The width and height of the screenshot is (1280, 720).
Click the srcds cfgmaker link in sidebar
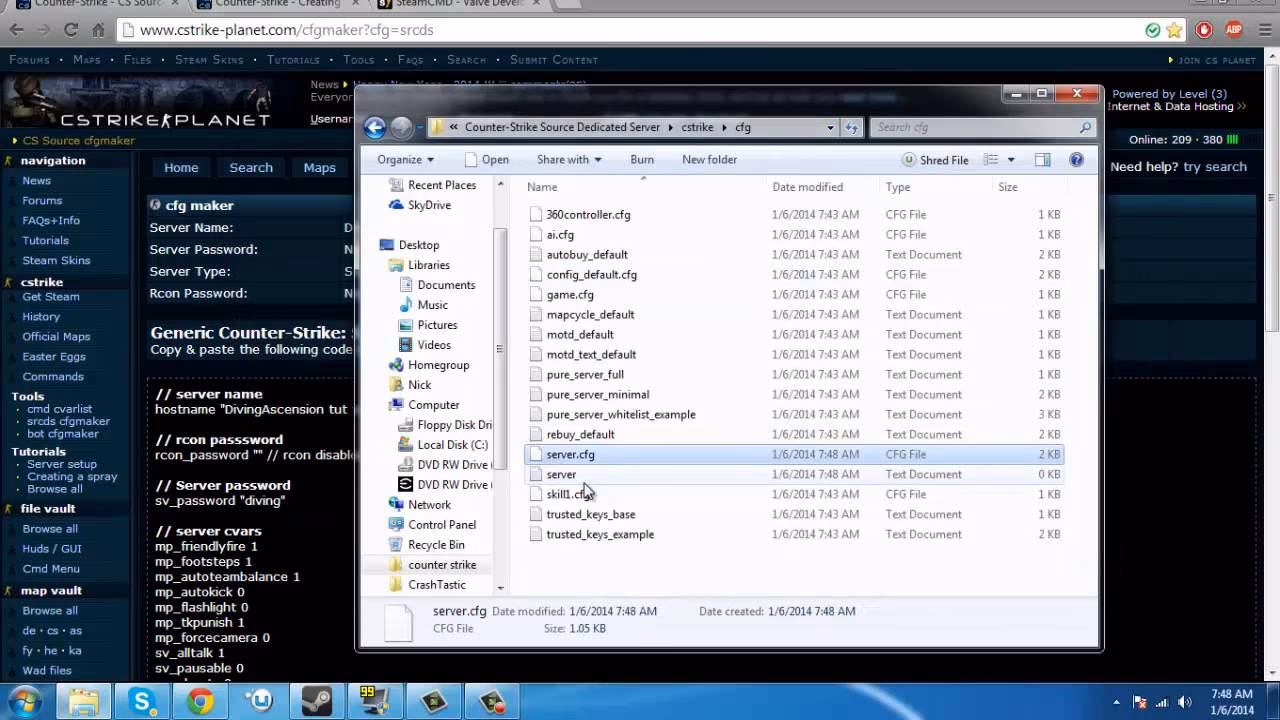point(68,421)
